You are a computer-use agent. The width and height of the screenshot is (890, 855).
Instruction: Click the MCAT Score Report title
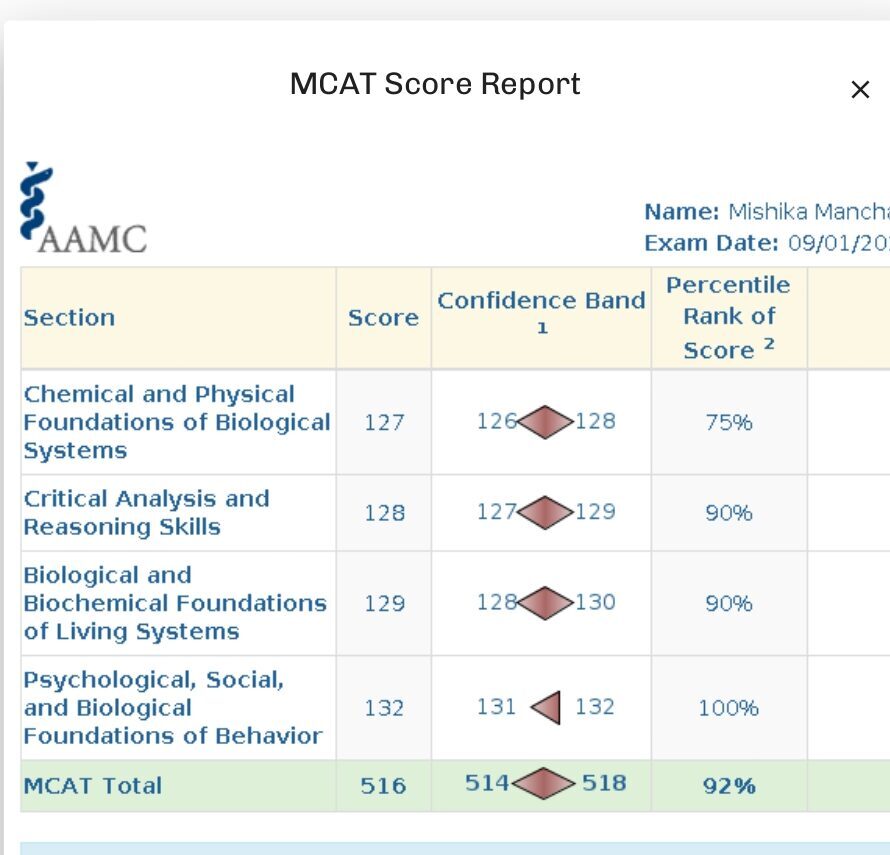[435, 83]
